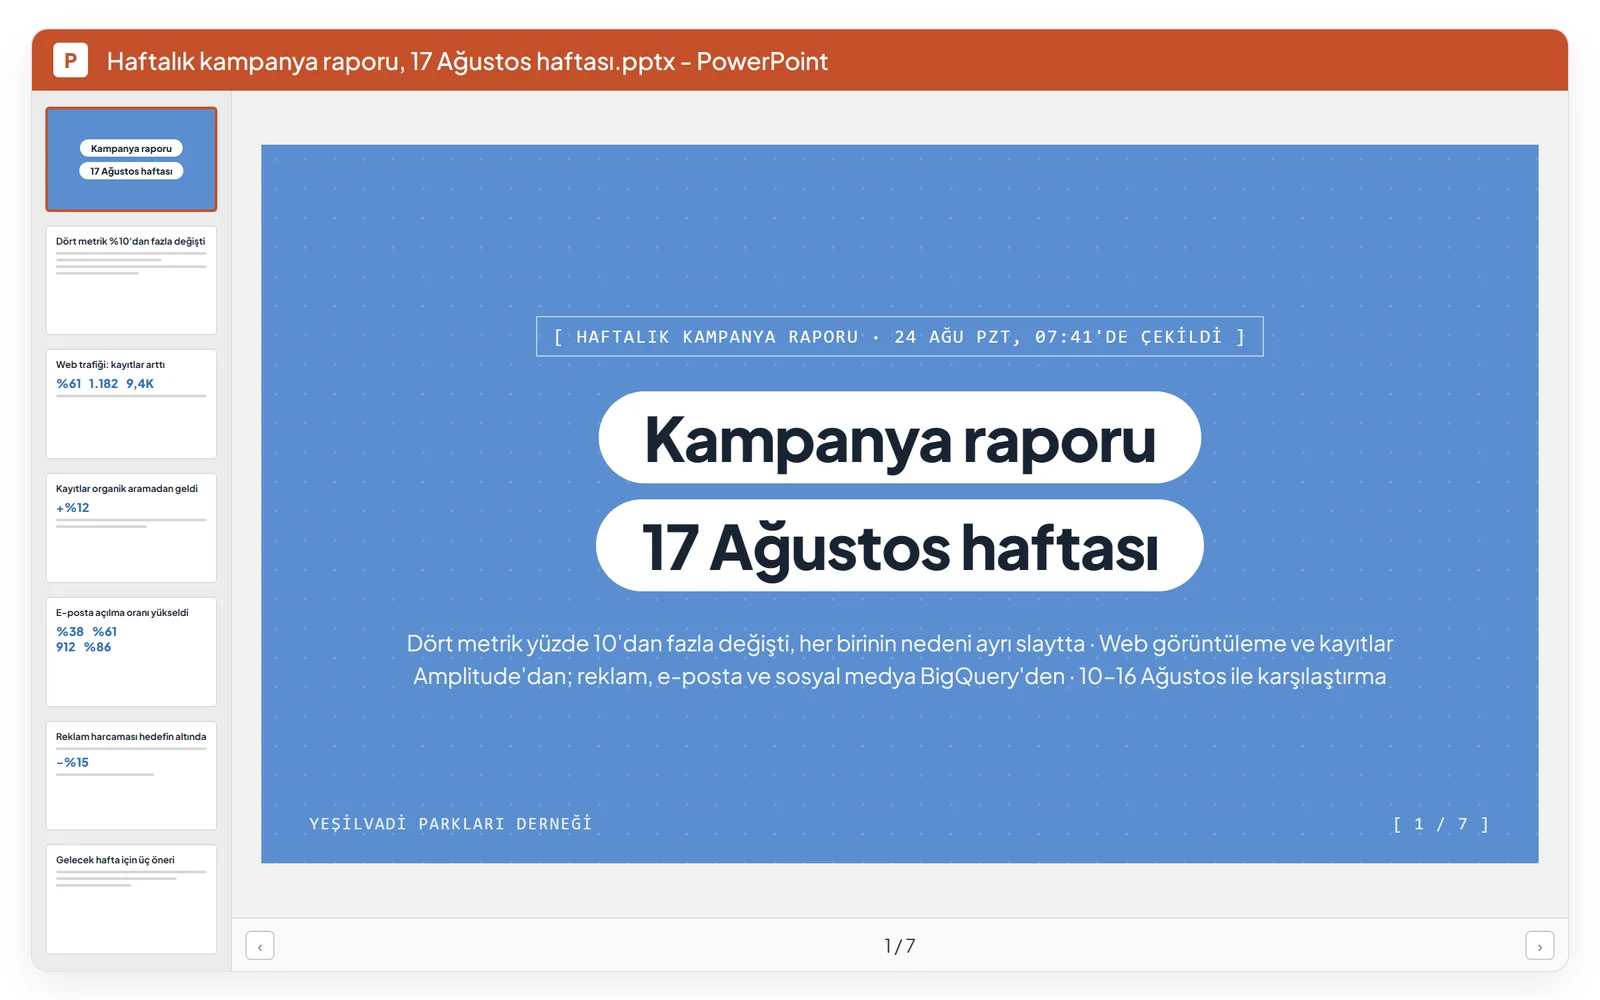Click the '1 / 7' page indicator in bottom bar
1600x1000 pixels.
(x=900, y=946)
